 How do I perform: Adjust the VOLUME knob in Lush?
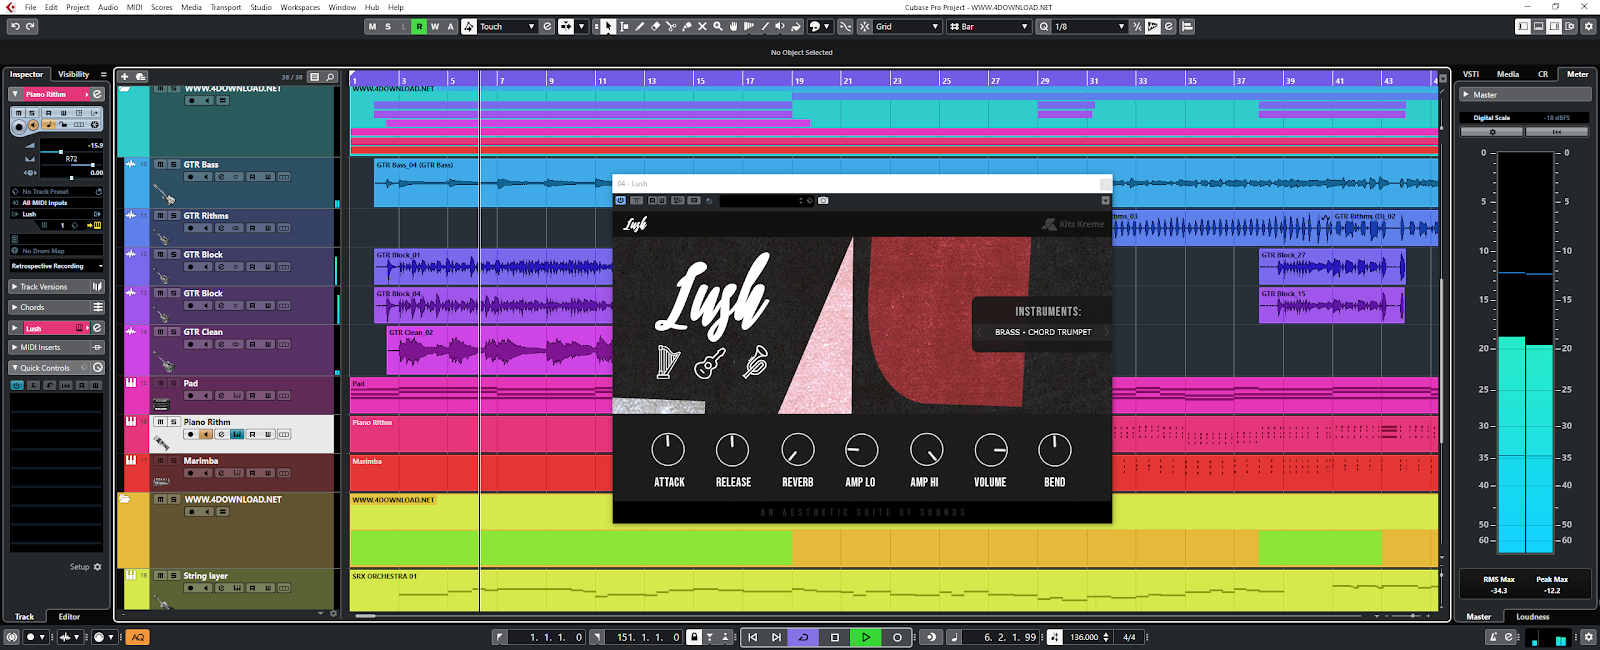[x=990, y=450]
